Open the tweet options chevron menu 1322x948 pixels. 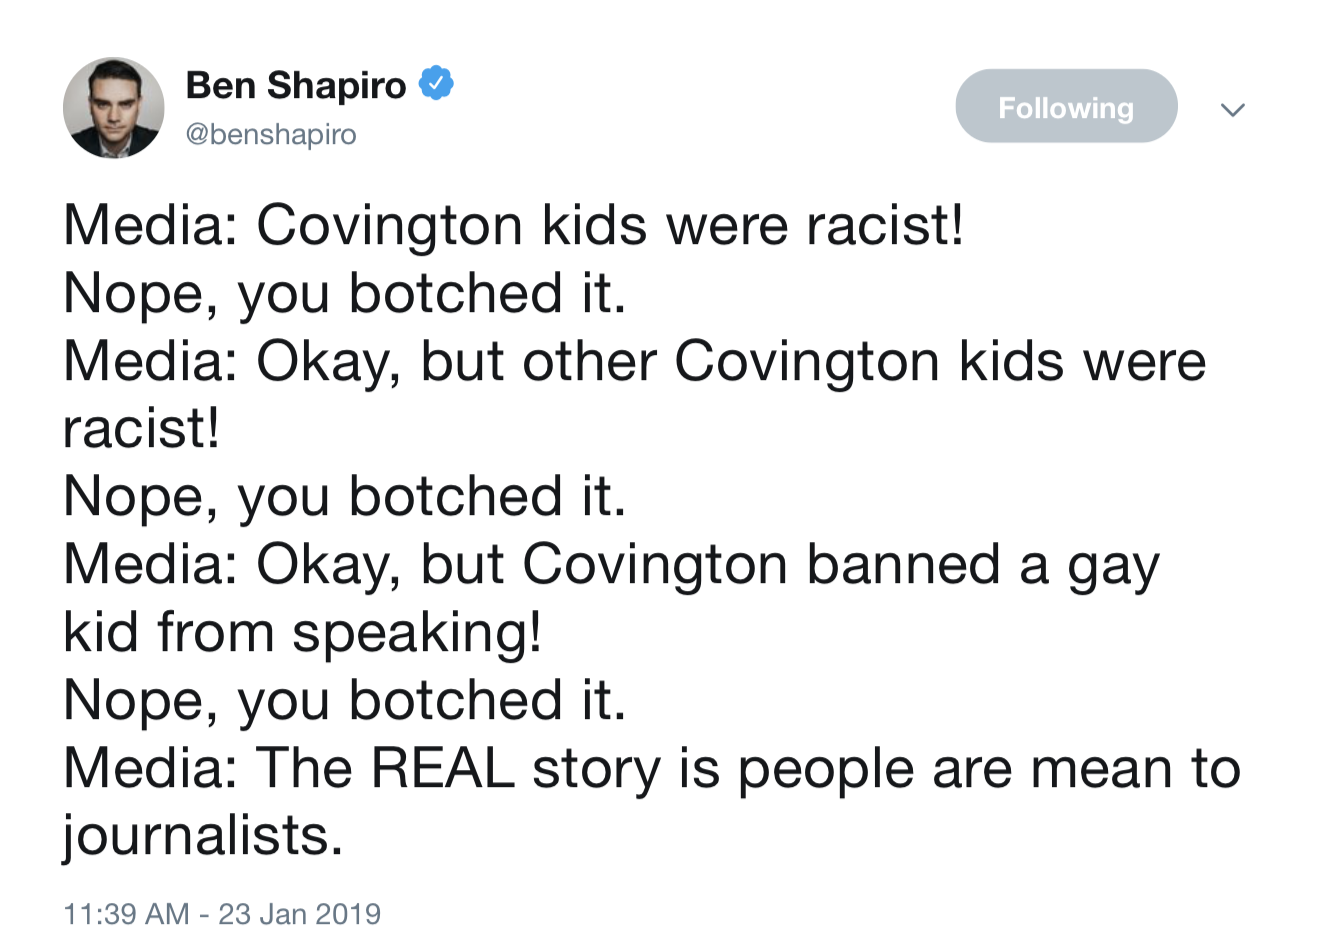coord(1233,109)
